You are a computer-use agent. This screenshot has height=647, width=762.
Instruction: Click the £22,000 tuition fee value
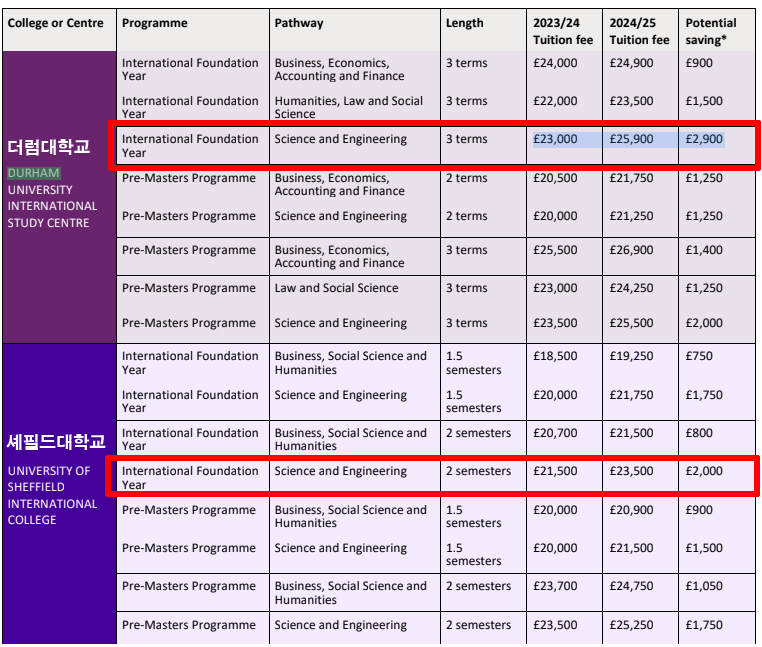(555, 101)
